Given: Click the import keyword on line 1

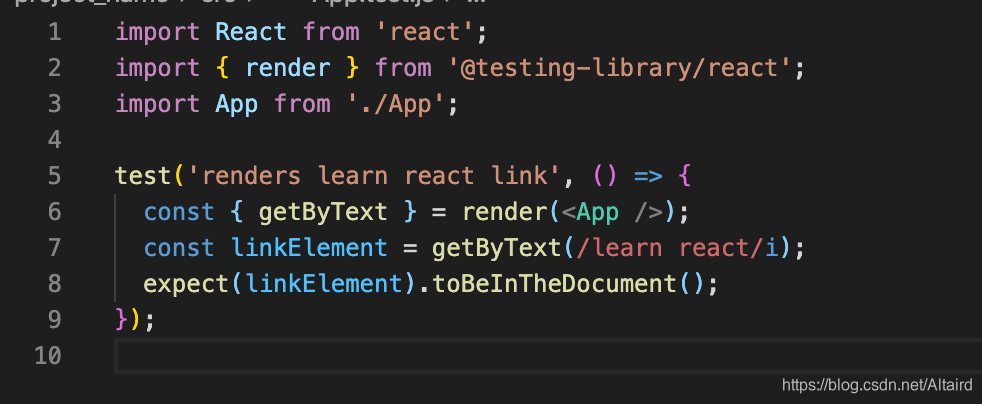Looking at the screenshot, I should 158,32.
